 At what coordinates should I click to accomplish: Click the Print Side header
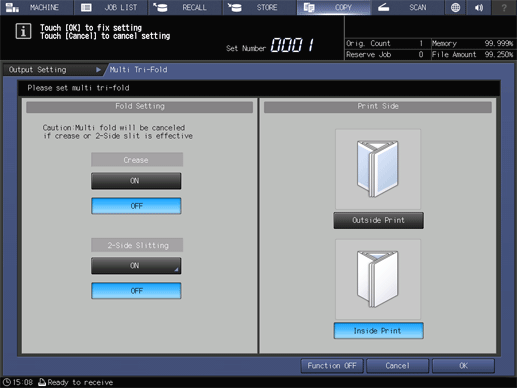[x=378, y=106]
